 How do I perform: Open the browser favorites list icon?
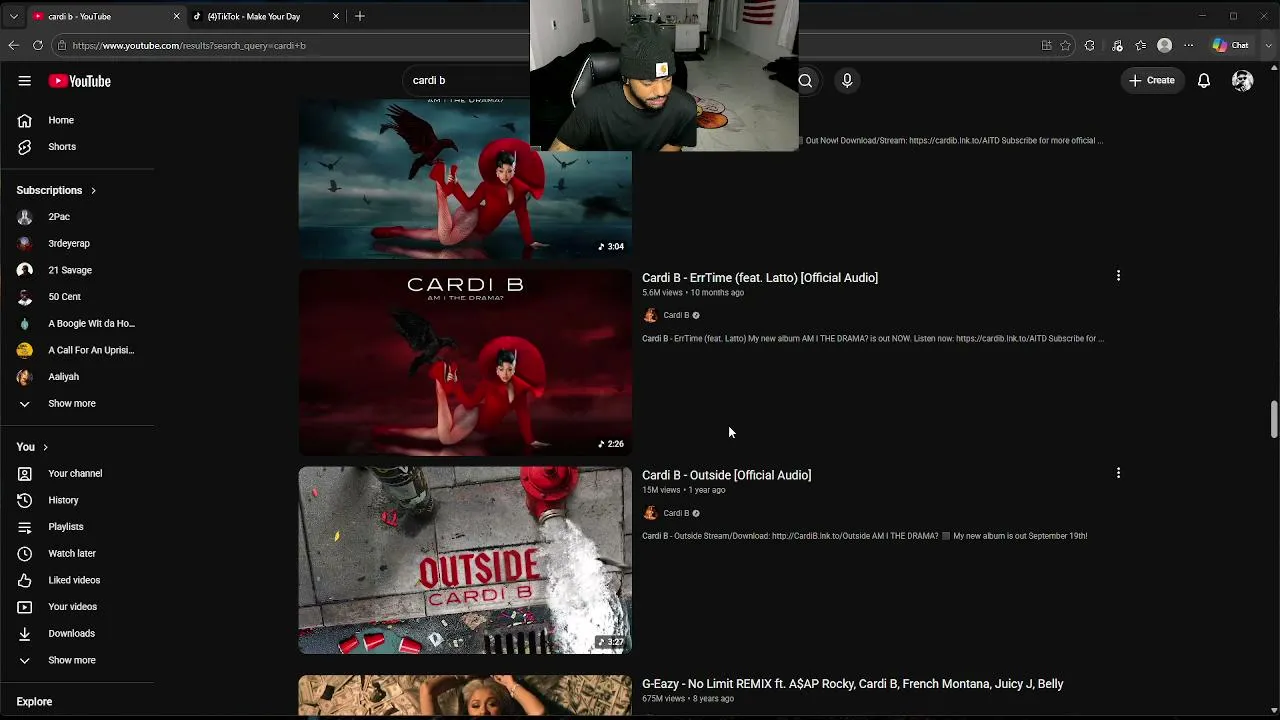click(x=1141, y=45)
